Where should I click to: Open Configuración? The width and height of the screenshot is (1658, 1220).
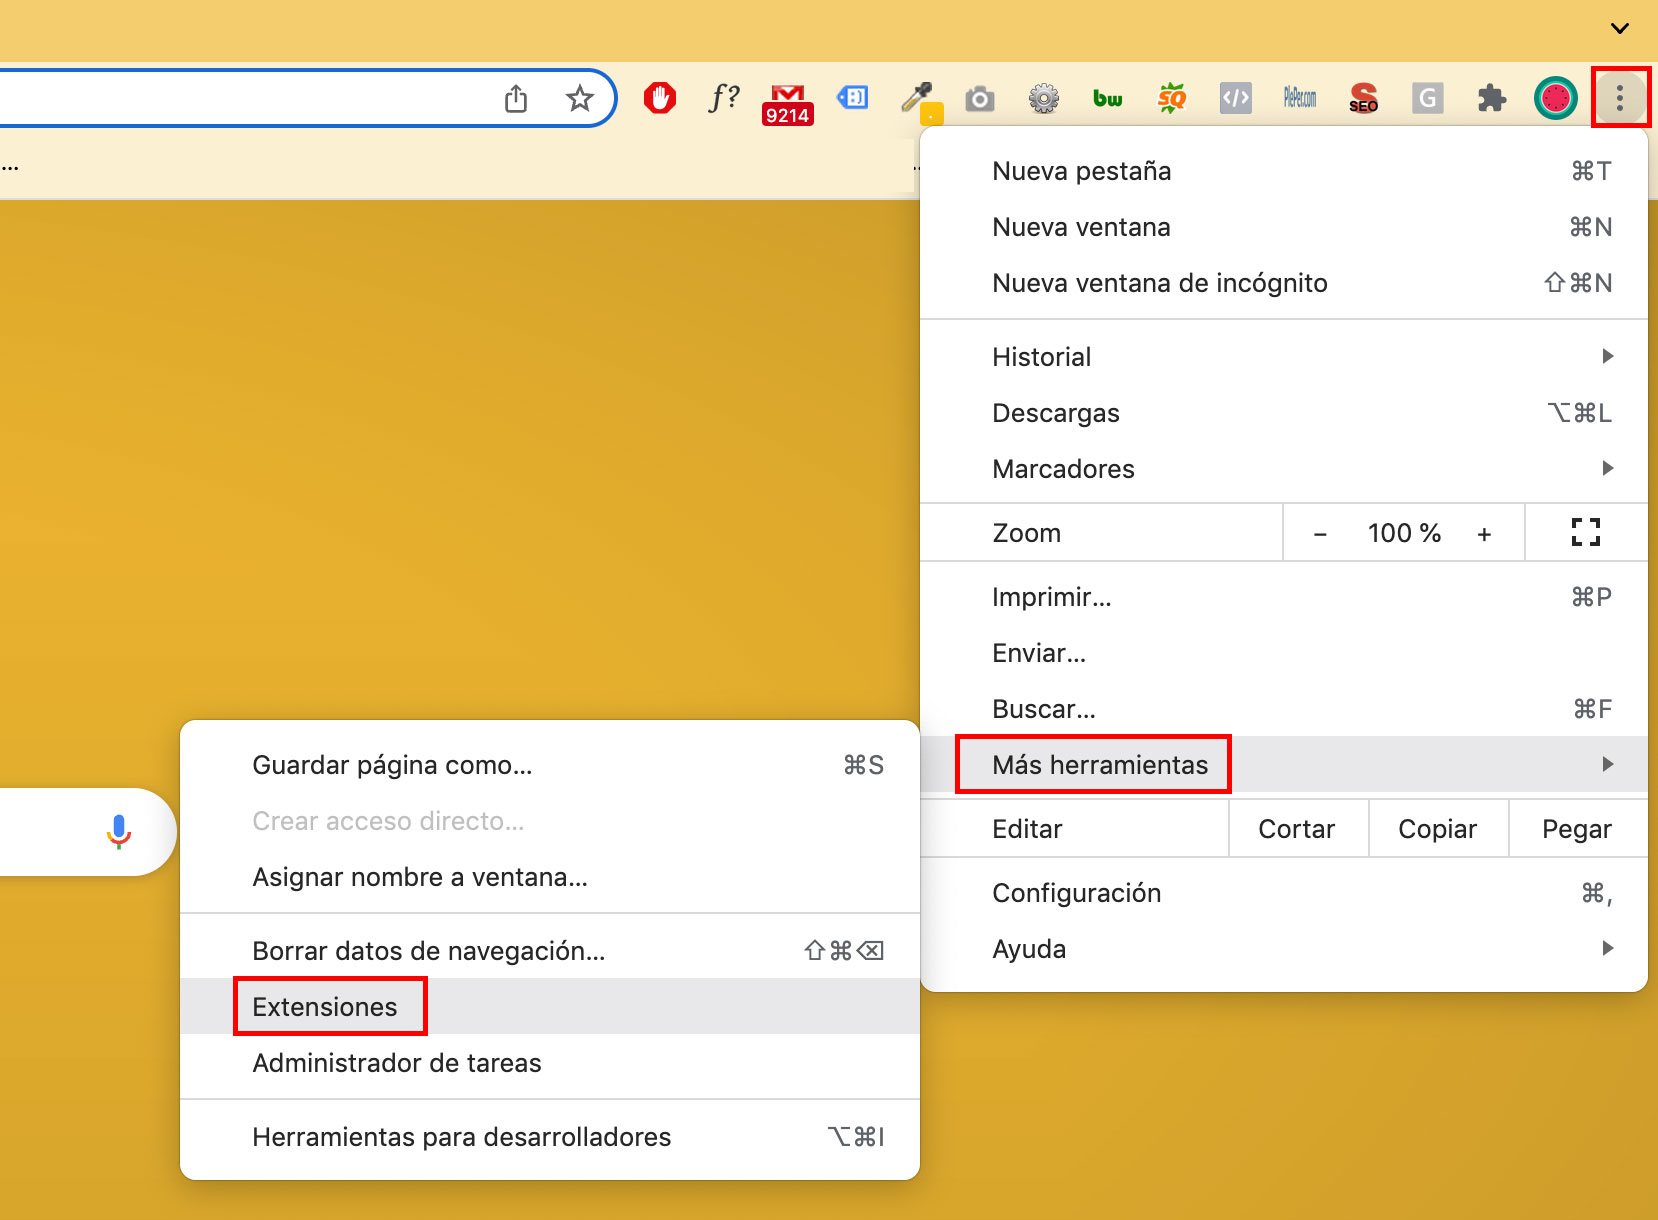(x=1283, y=893)
